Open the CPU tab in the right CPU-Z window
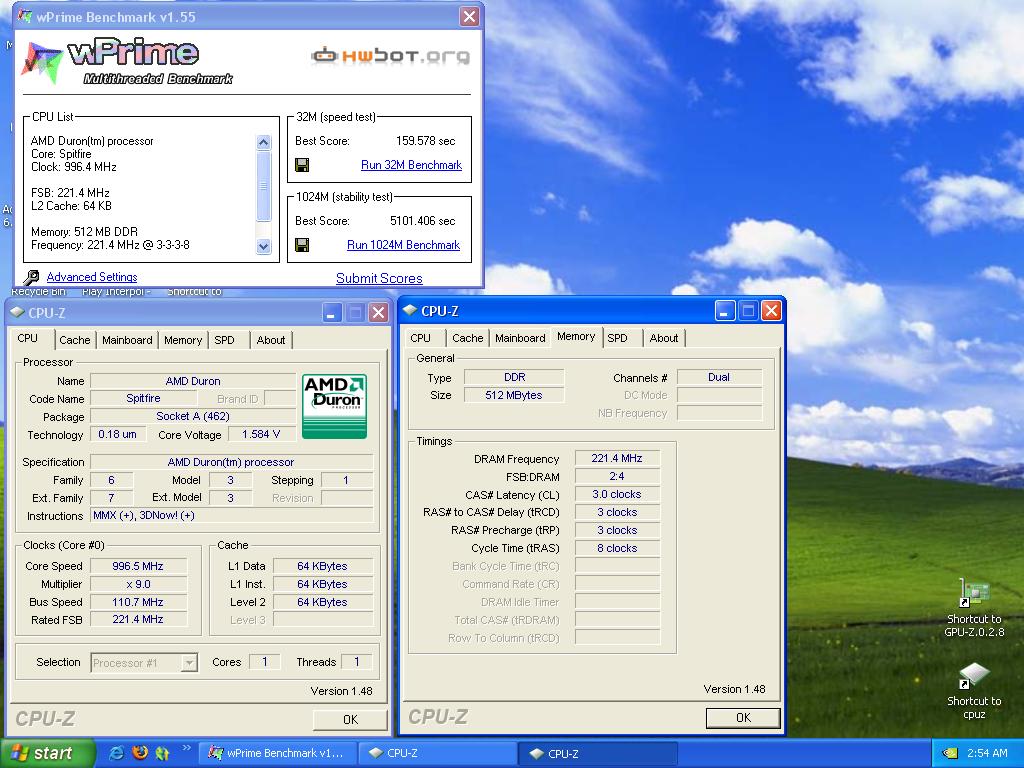Image resolution: width=1024 pixels, height=768 pixels. point(421,338)
